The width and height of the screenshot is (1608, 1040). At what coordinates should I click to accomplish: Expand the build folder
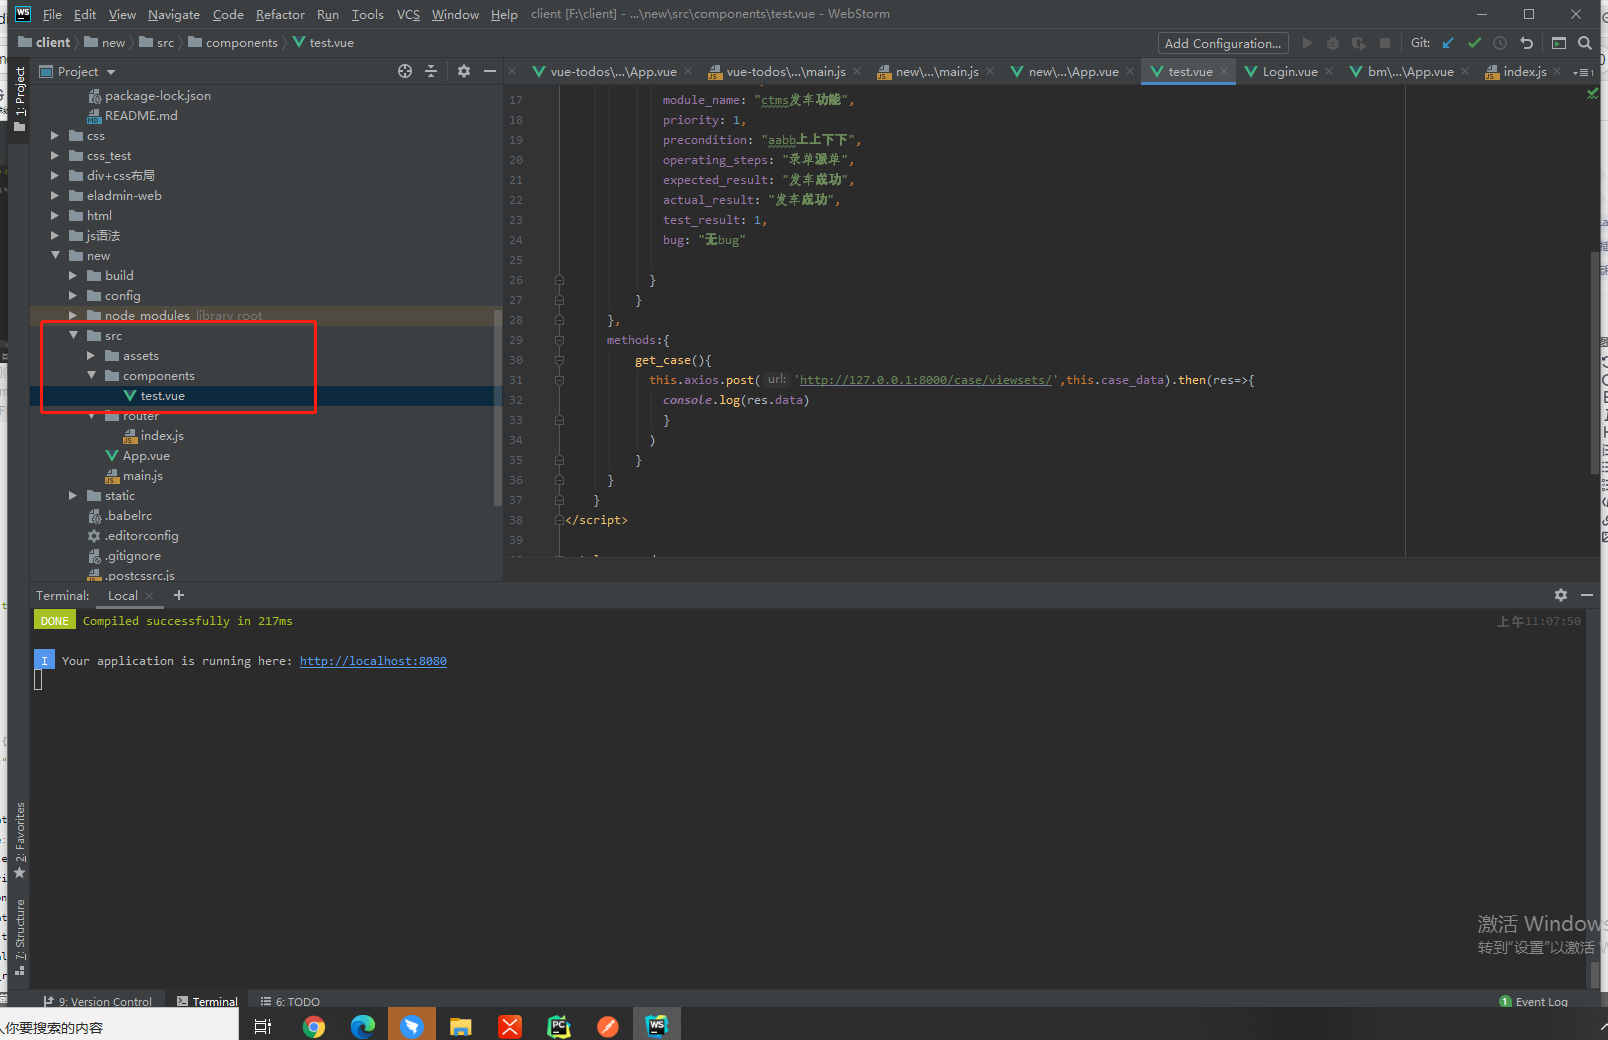click(73, 276)
